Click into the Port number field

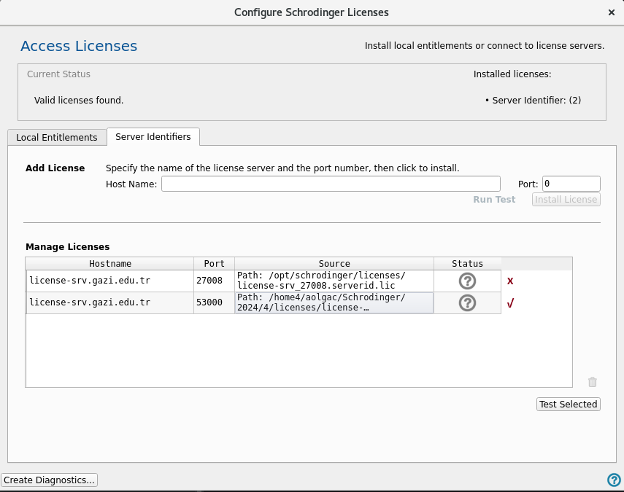pos(571,184)
